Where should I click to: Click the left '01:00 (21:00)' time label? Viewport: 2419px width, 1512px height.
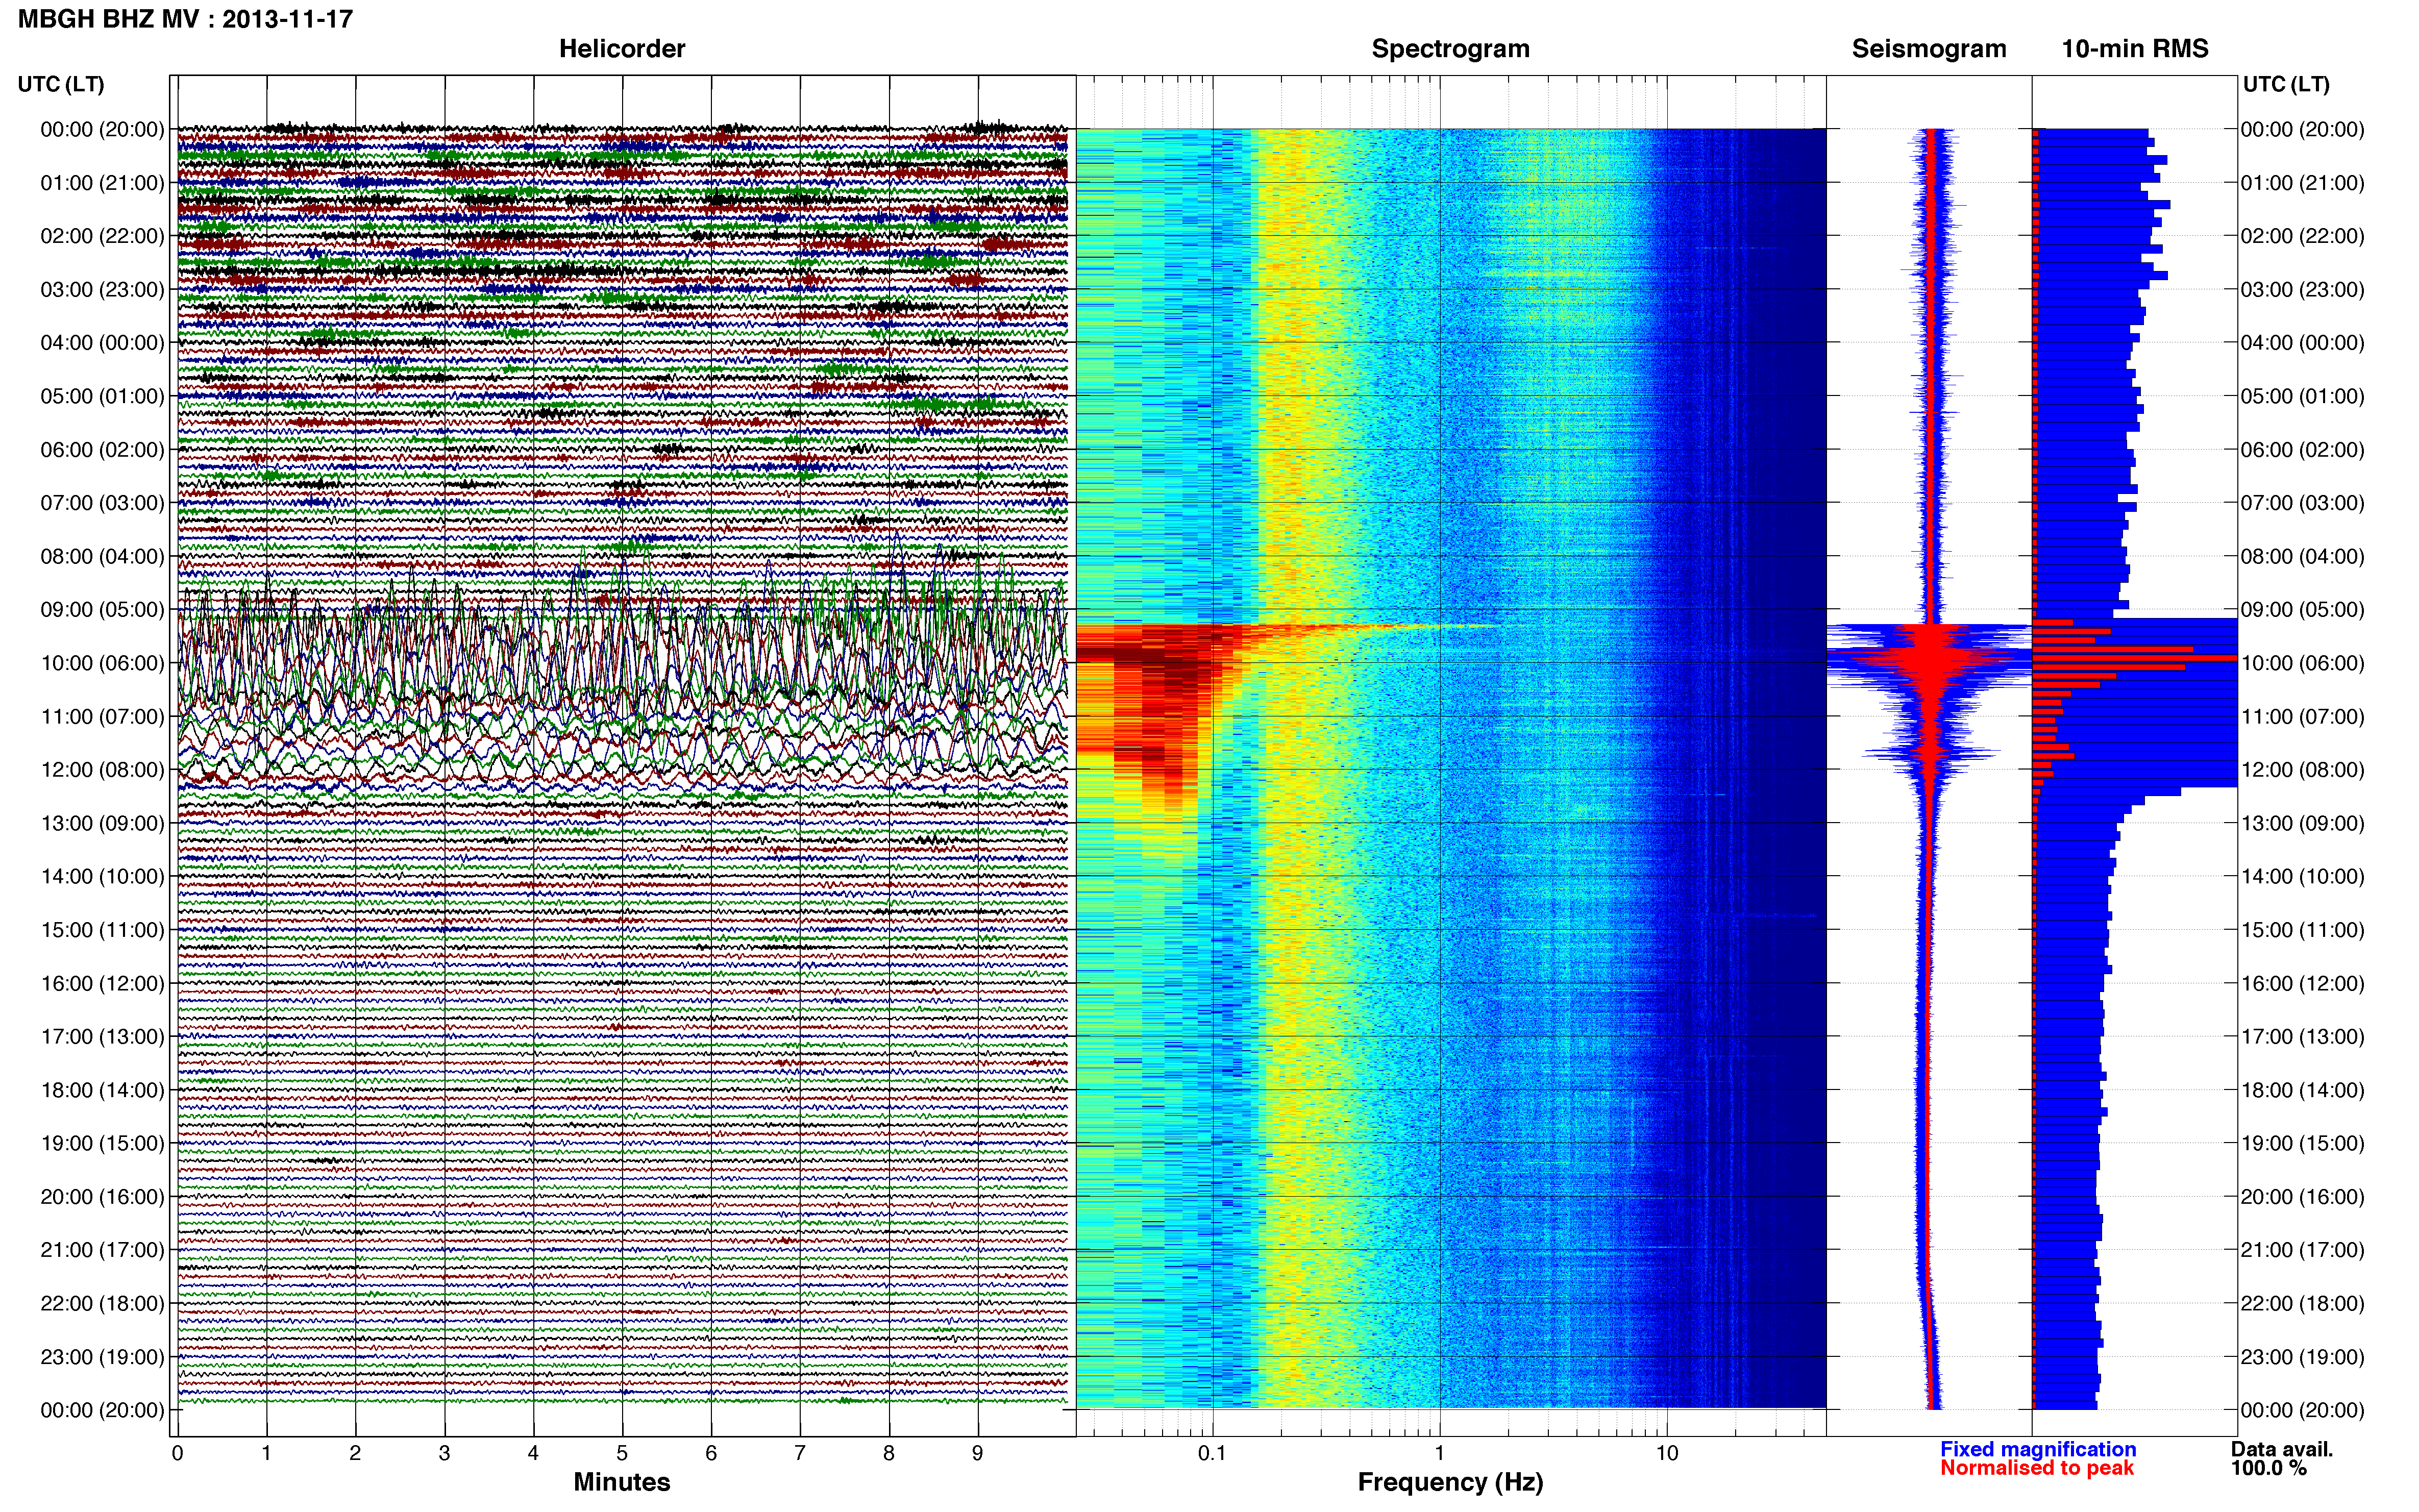(x=102, y=183)
